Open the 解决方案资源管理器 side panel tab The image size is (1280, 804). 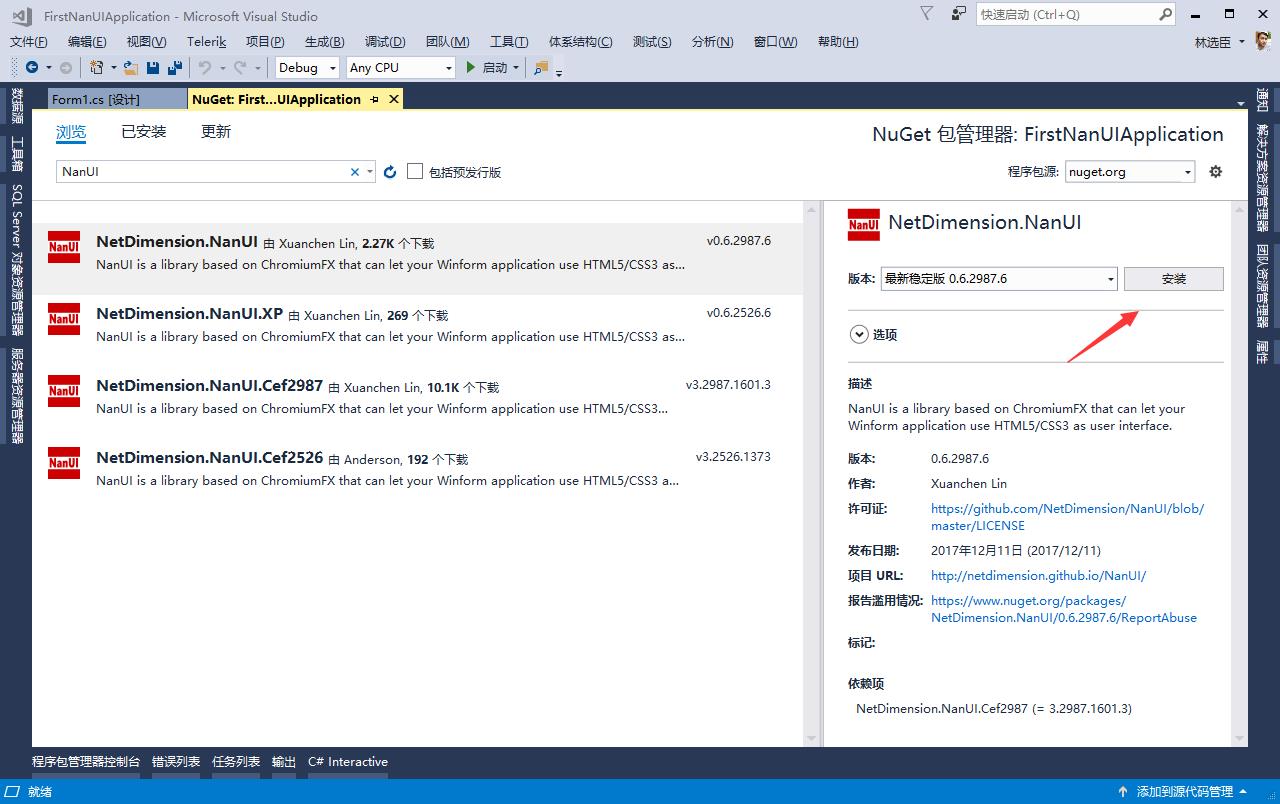(1264, 178)
